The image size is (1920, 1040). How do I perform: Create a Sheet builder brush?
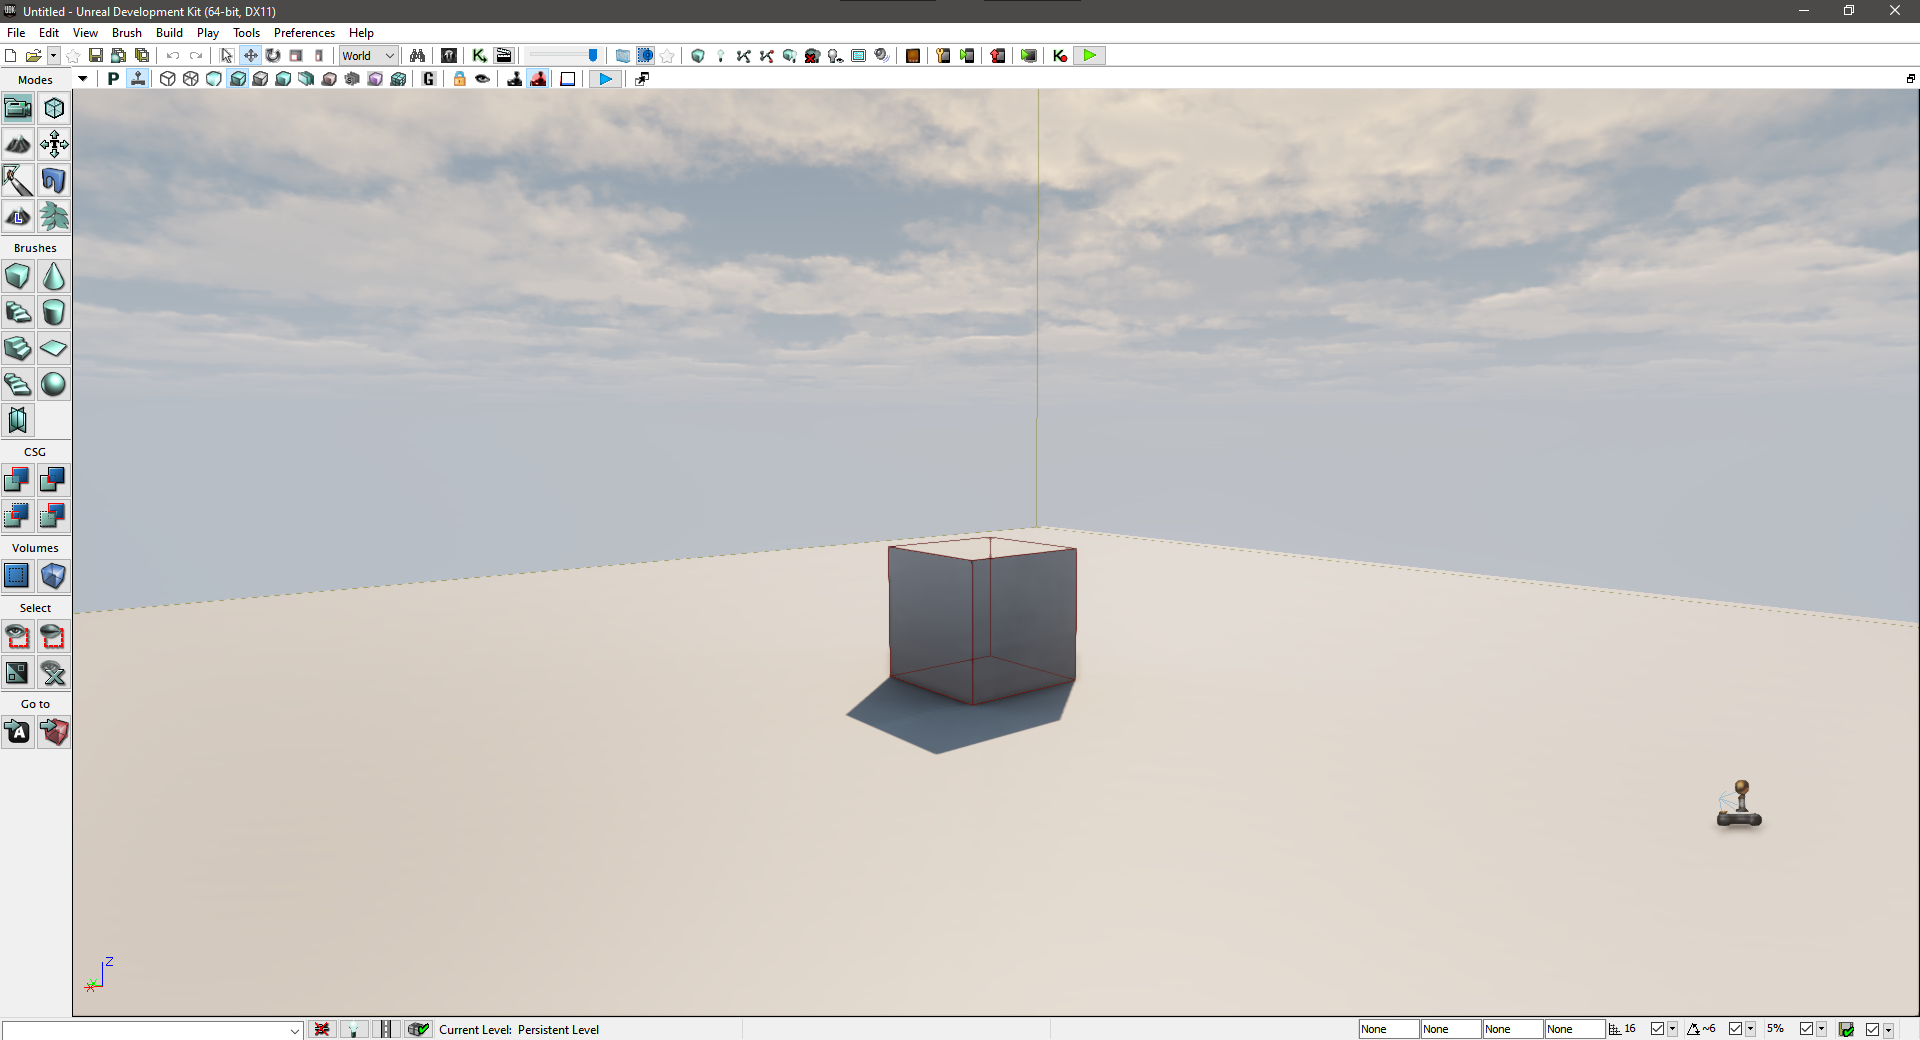(x=54, y=348)
